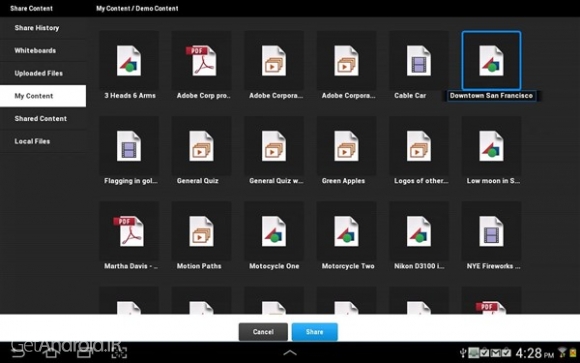Screen dimensions: 580x363
Task: Choose the Motocycle One image icon
Action: pyautogui.click(x=274, y=232)
